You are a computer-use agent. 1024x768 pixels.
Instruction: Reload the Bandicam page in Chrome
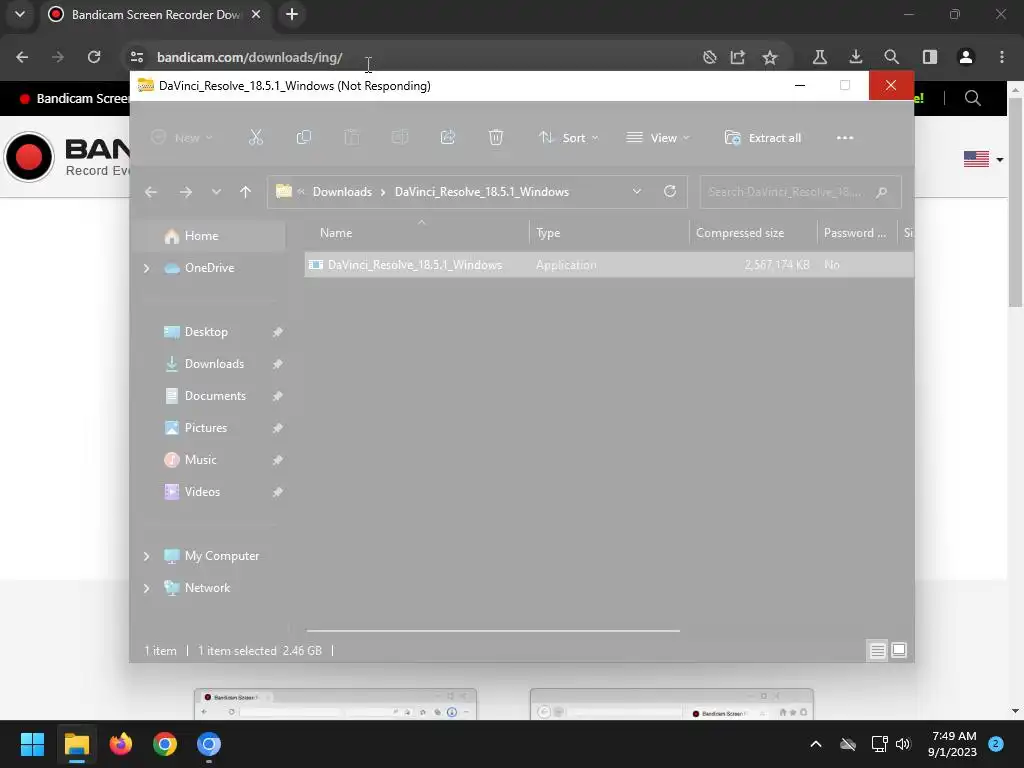coord(94,57)
